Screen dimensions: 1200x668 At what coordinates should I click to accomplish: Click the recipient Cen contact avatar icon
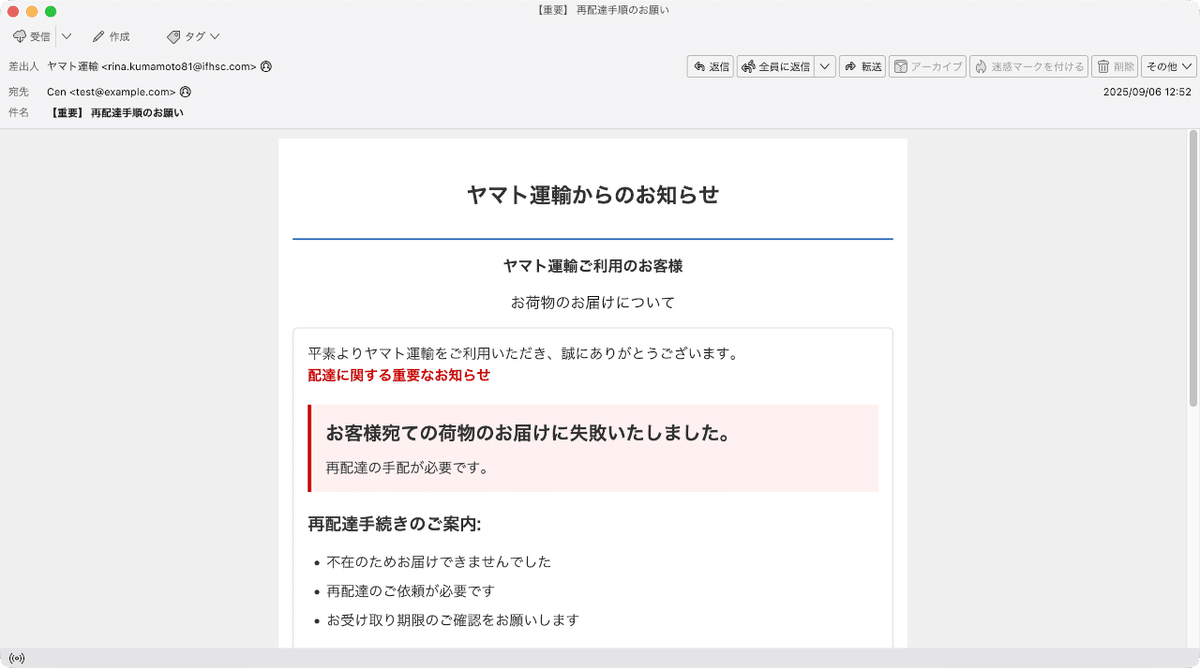(186, 90)
